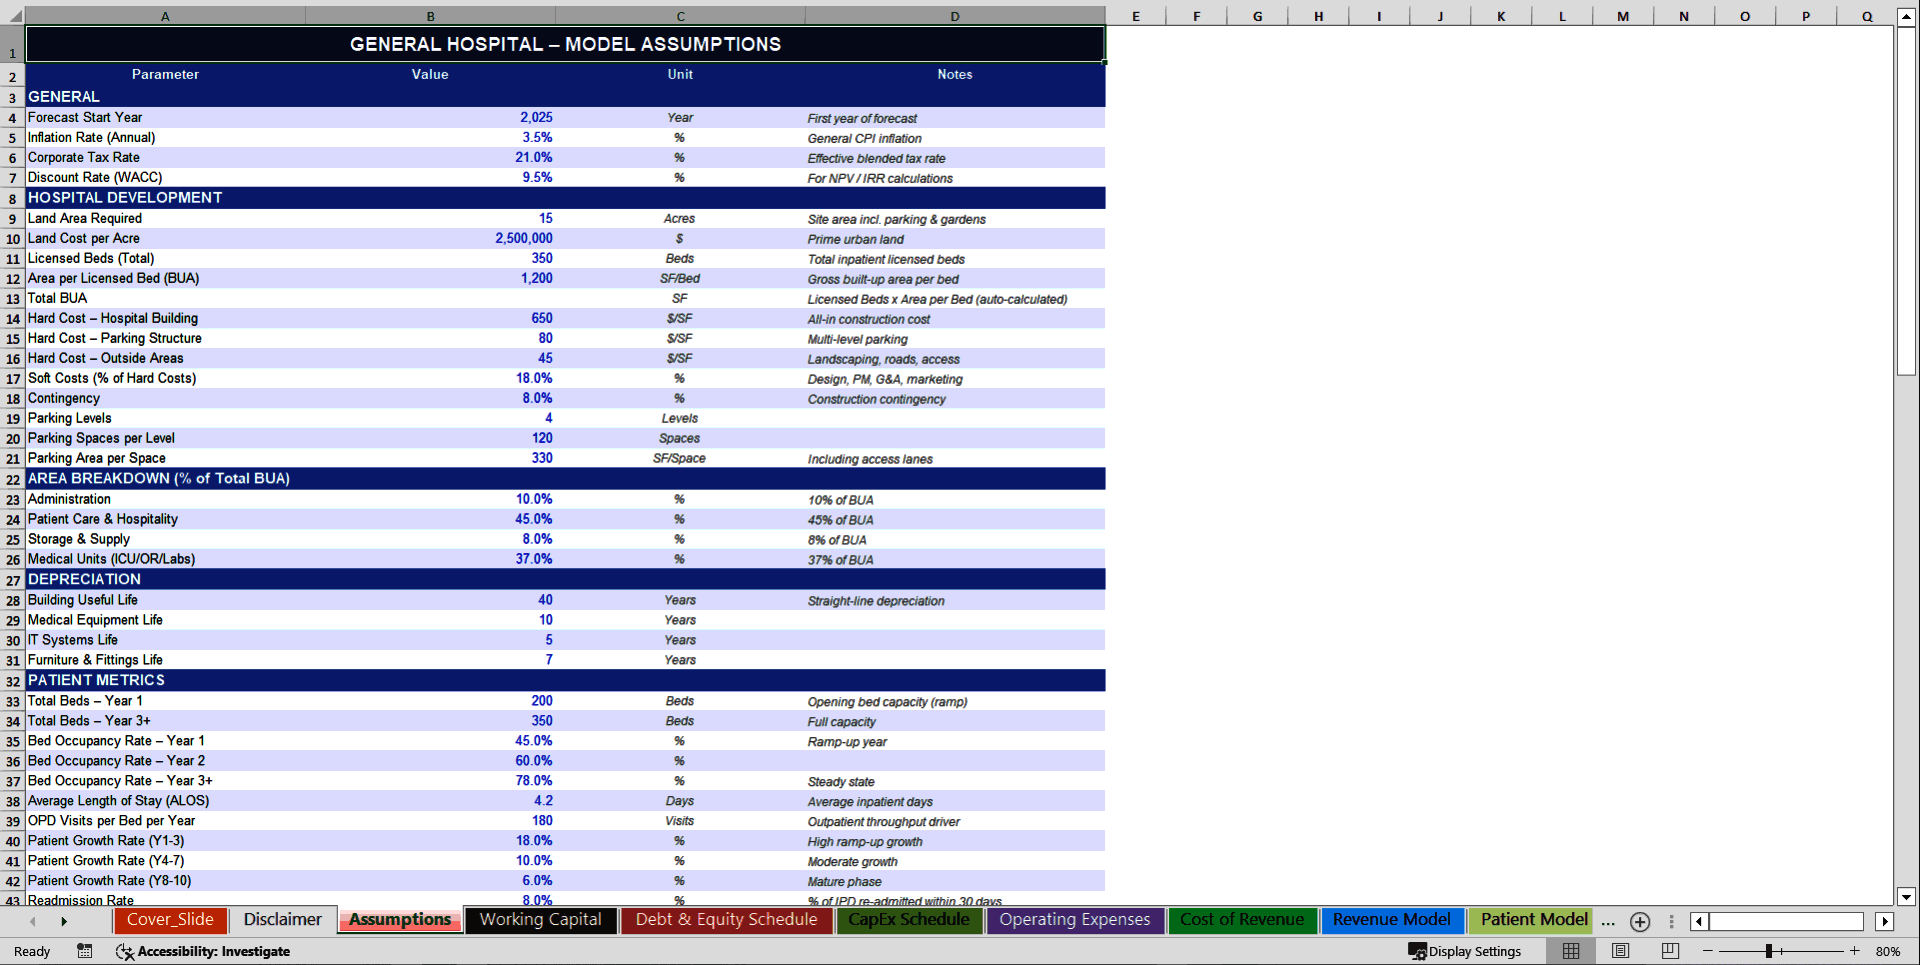The height and width of the screenshot is (965, 1920).
Task: Add a new worksheet with the plus button
Action: point(1639,922)
